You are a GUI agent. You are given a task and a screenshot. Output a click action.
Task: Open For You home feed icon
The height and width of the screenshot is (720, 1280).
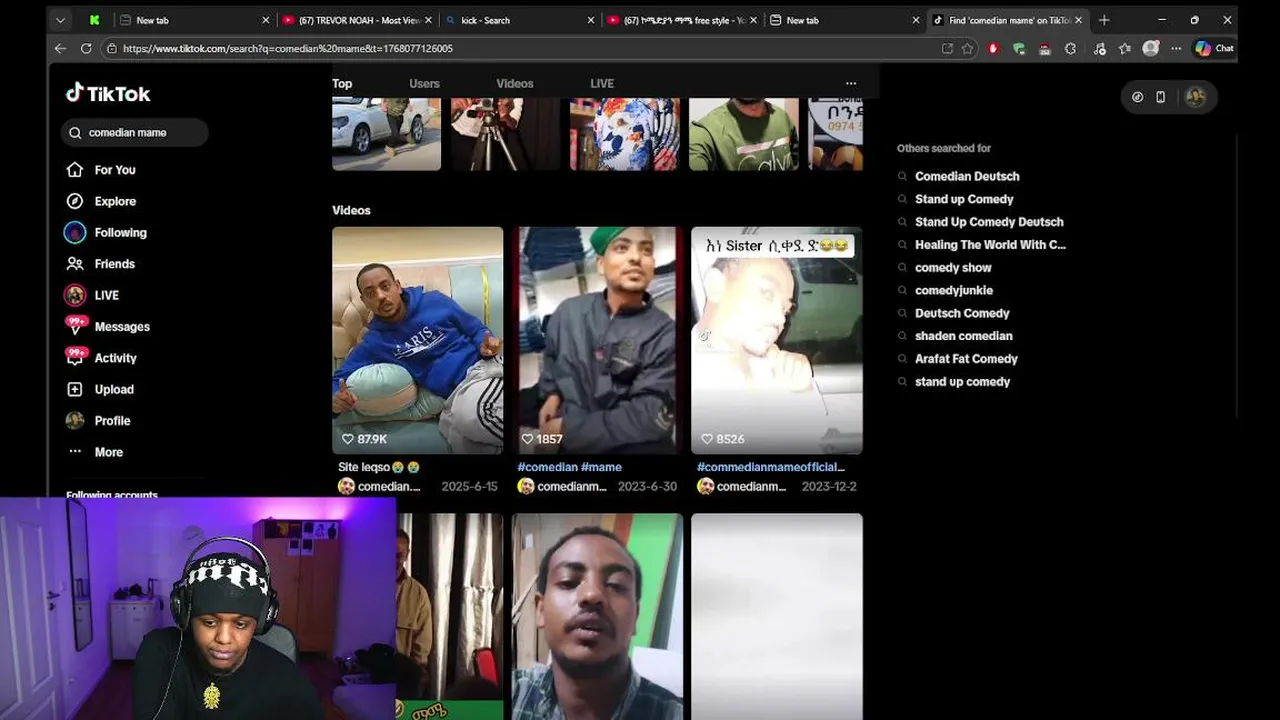(x=75, y=170)
